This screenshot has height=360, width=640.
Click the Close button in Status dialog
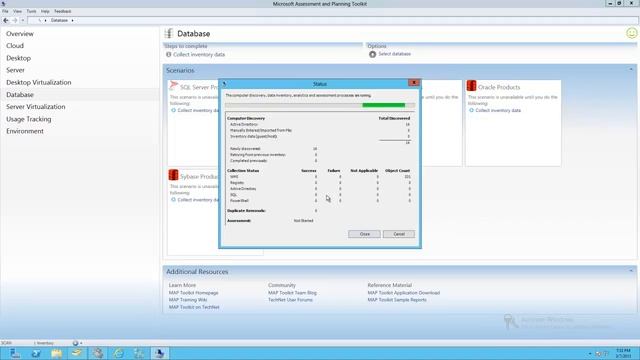[364, 234]
